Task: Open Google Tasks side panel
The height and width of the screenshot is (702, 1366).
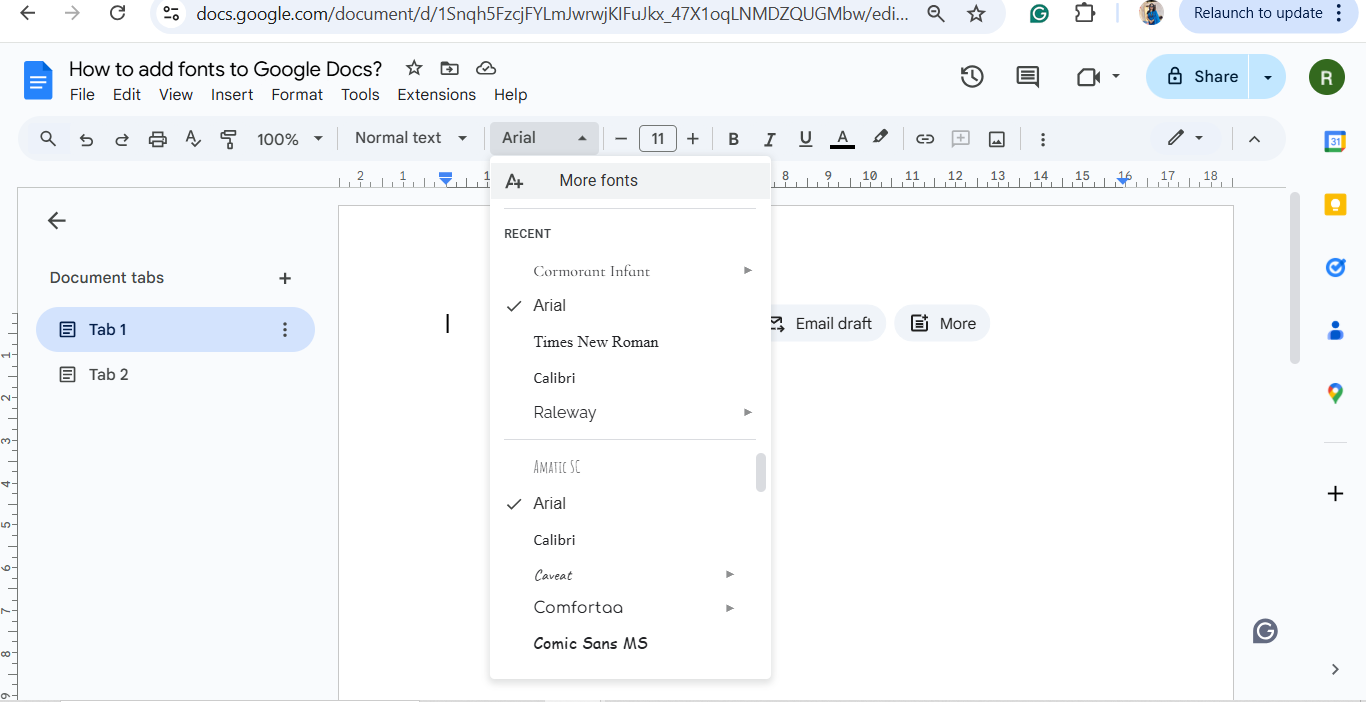Action: pos(1335,267)
